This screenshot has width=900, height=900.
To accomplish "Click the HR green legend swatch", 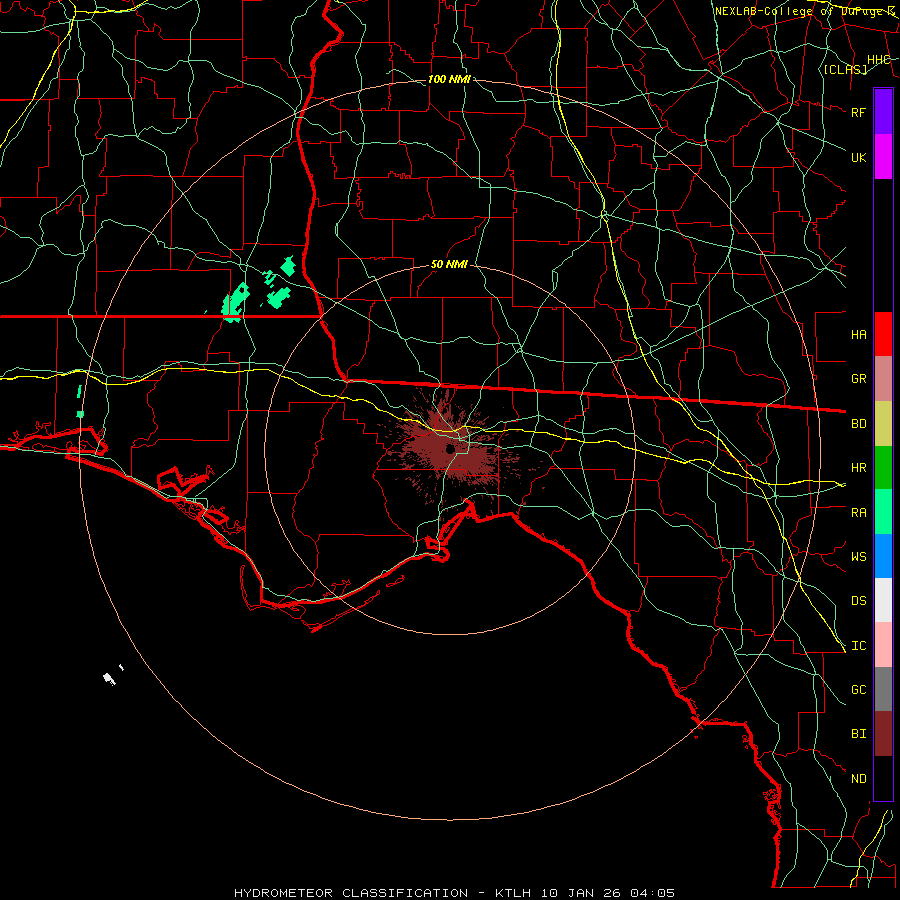I will pos(883,468).
